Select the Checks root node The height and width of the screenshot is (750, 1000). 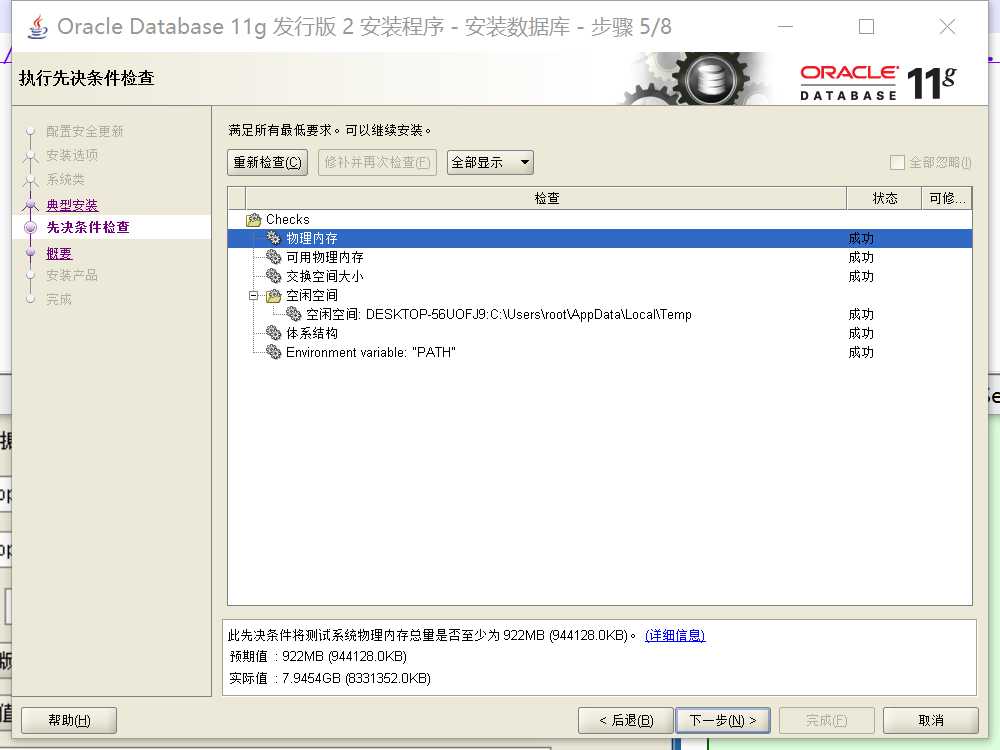pyautogui.click(x=288, y=220)
